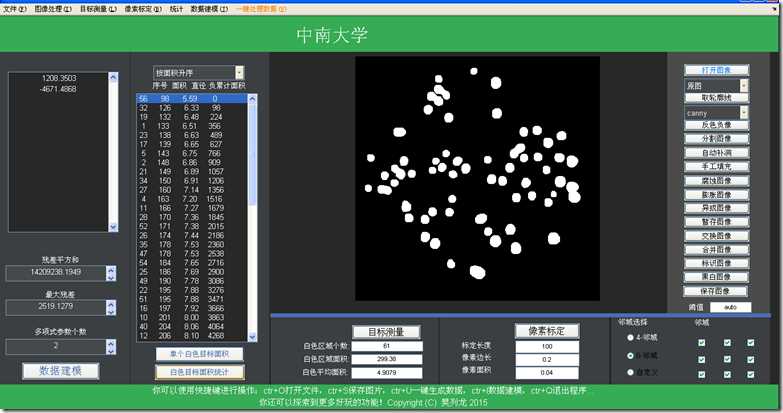Viewport: 783px width, 413px height.
Task: Click the 异或图像 button
Action: click(716, 208)
